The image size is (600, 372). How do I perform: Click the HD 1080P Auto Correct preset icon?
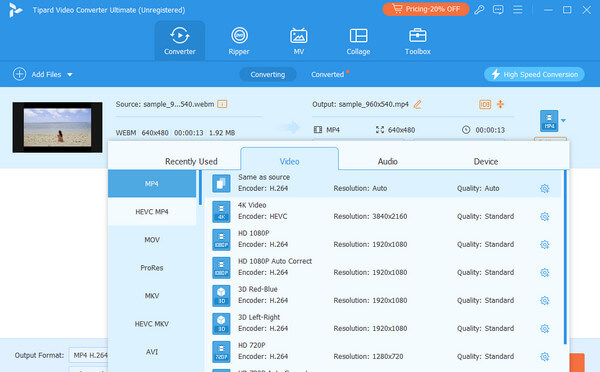click(x=221, y=268)
